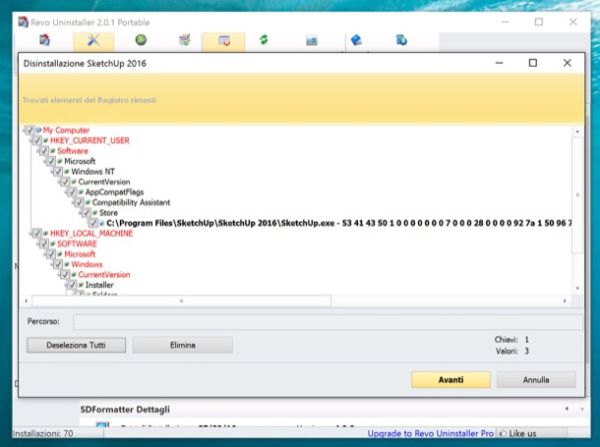Collapse the AppCompatFlags tree branch
The height and width of the screenshot is (447, 600).
(x=66, y=192)
